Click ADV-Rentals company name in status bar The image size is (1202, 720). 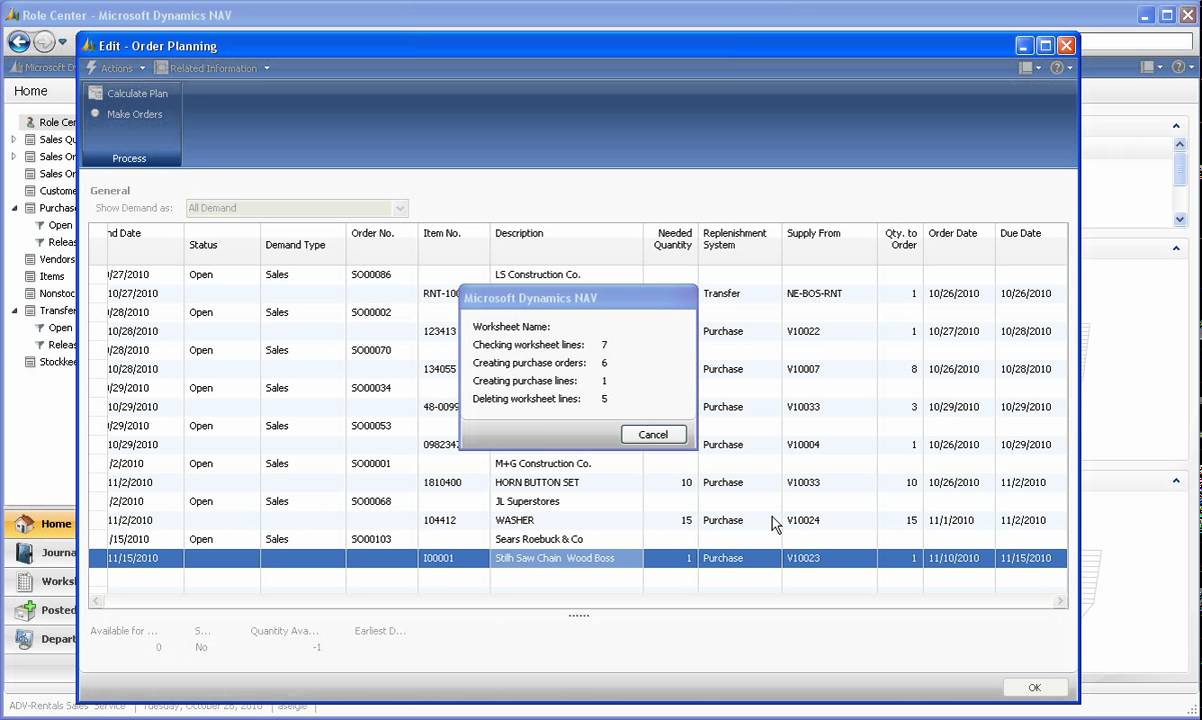coord(66,706)
